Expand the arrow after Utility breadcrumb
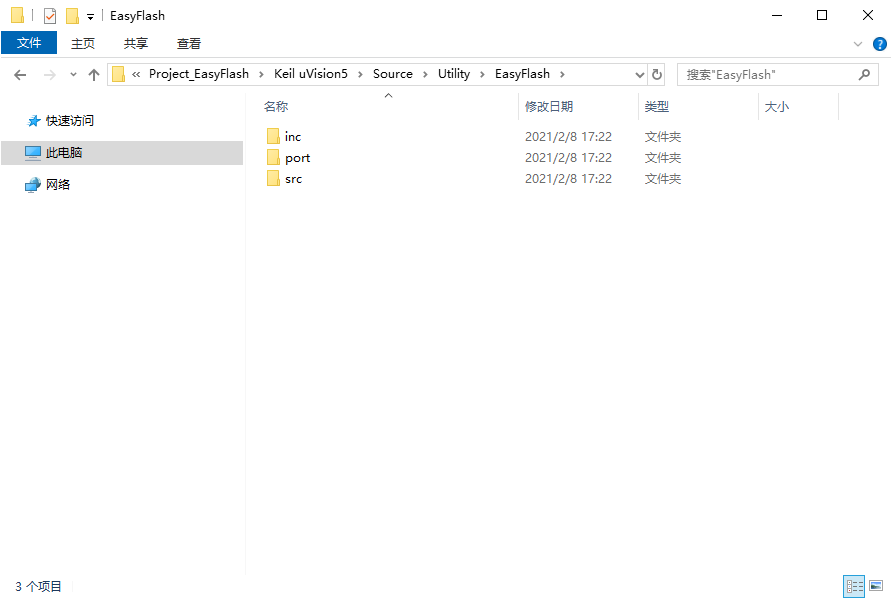 coord(482,75)
